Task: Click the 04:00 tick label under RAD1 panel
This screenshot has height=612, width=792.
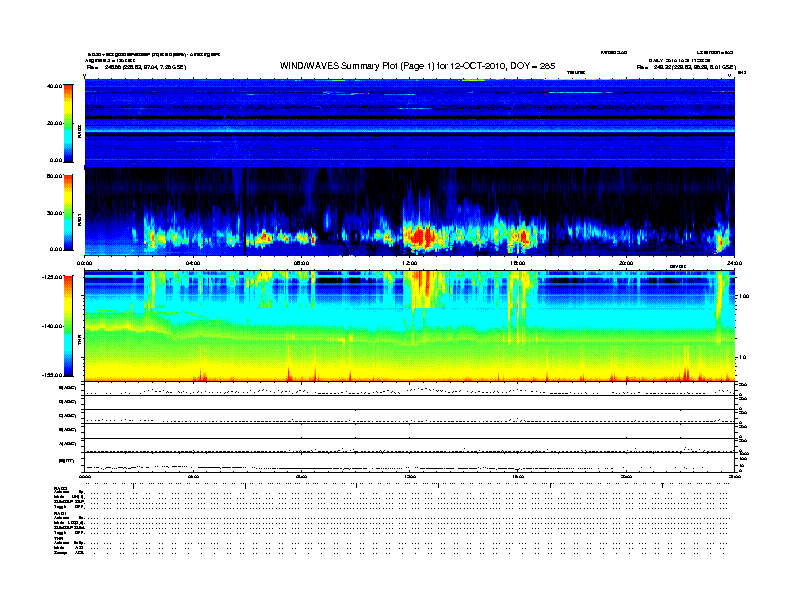Action: (x=193, y=263)
